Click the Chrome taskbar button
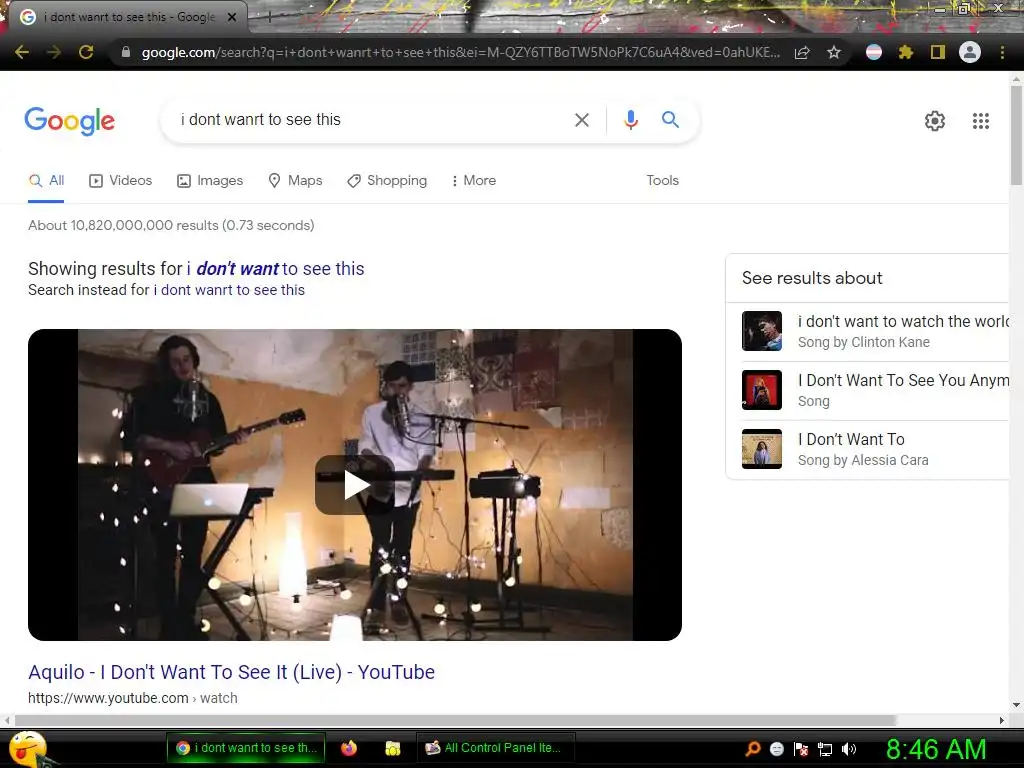Image resolution: width=1024 pixels, height=768 pixels. point(246,748)
